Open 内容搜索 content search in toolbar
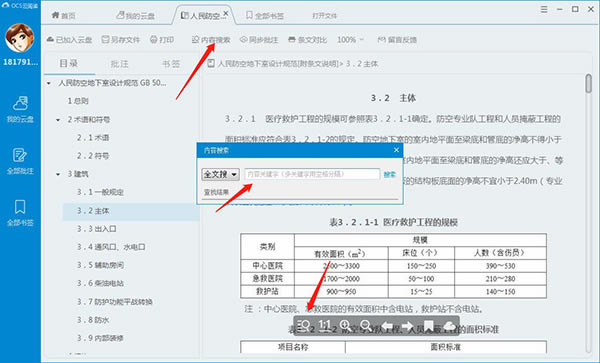Image resolution: width=600 pixels, height=363 pixels. pyautogui.click(x=211, y=40)
